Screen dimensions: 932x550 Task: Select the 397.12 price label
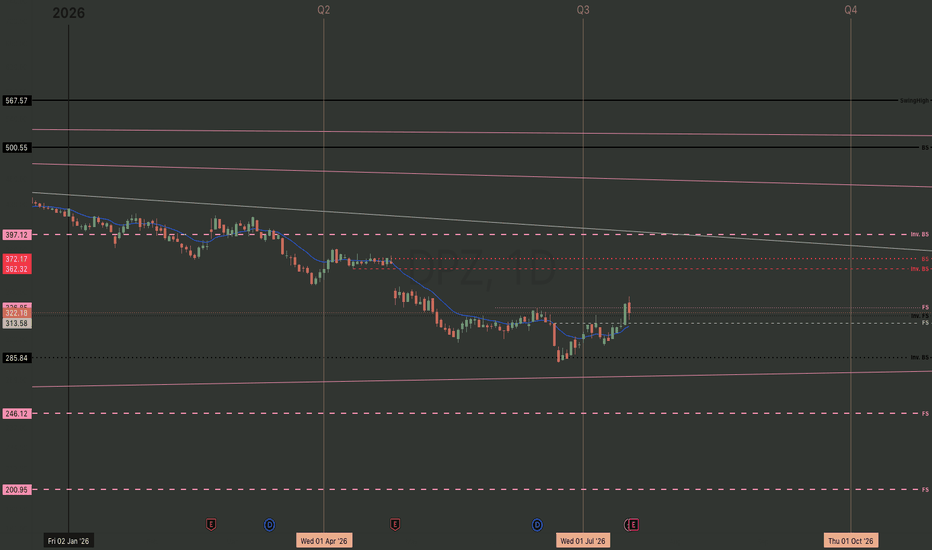[17, 235]
